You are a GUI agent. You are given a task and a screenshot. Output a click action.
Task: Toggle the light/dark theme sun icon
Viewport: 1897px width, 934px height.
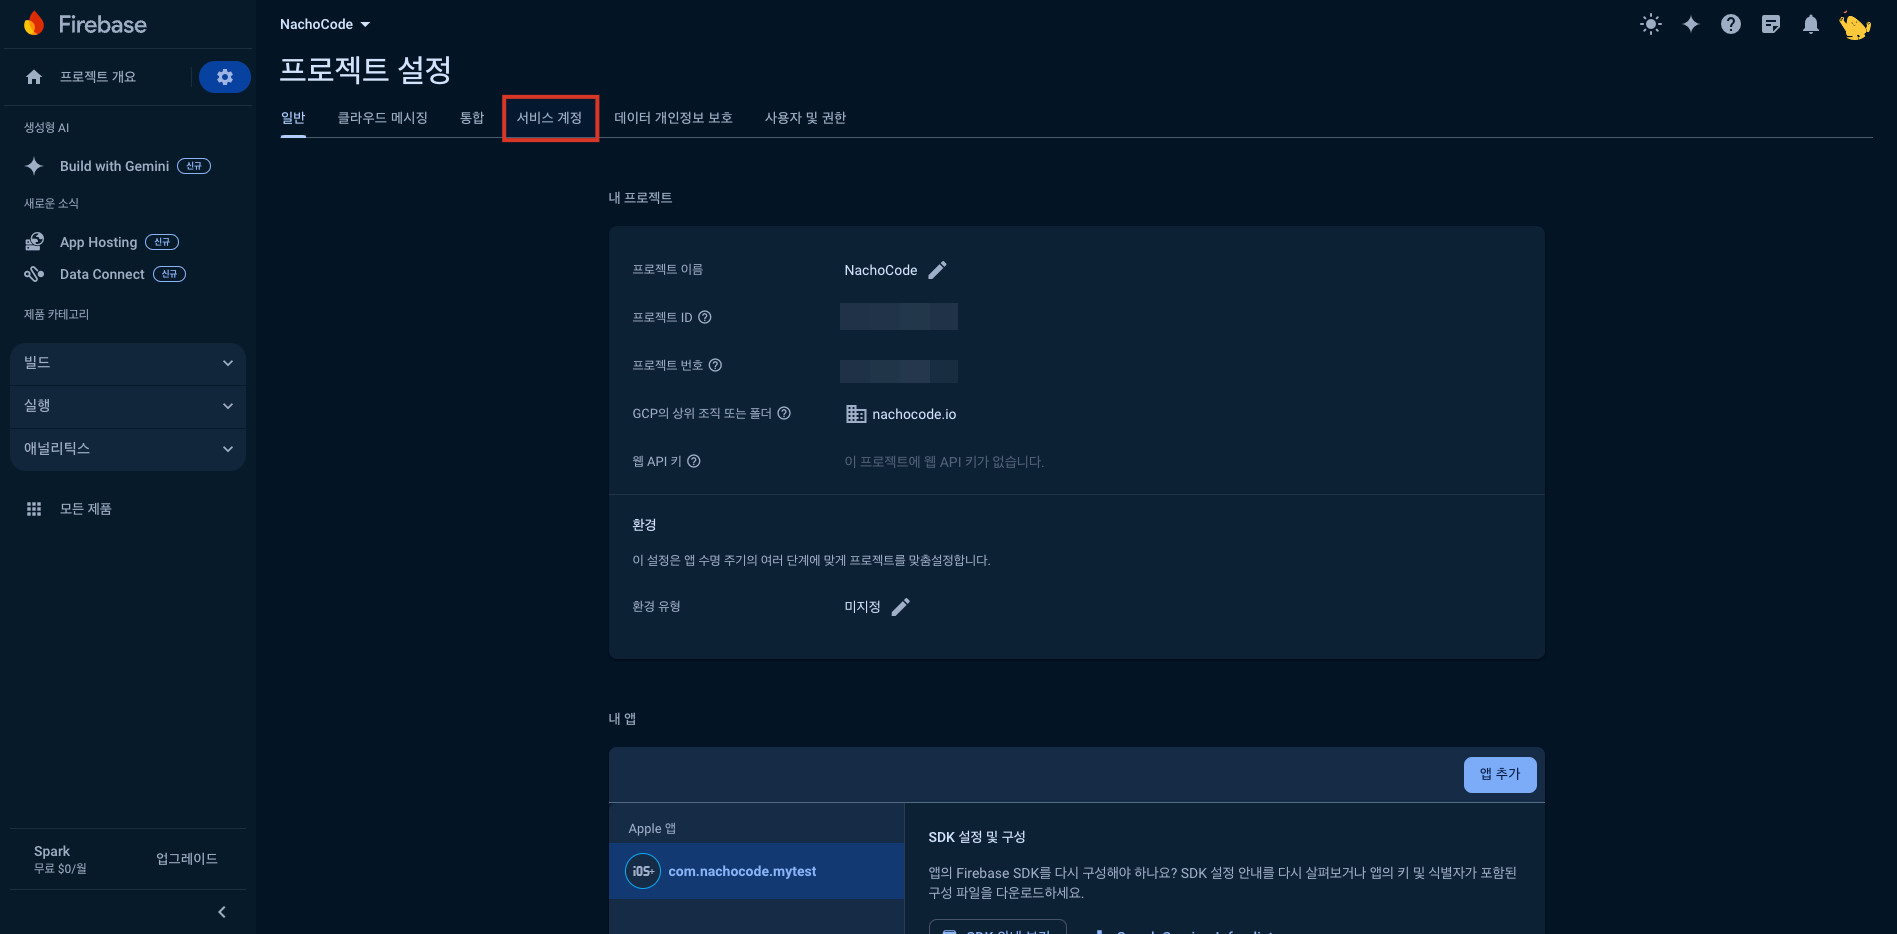pyautogui.click(x=1651, y=24)
